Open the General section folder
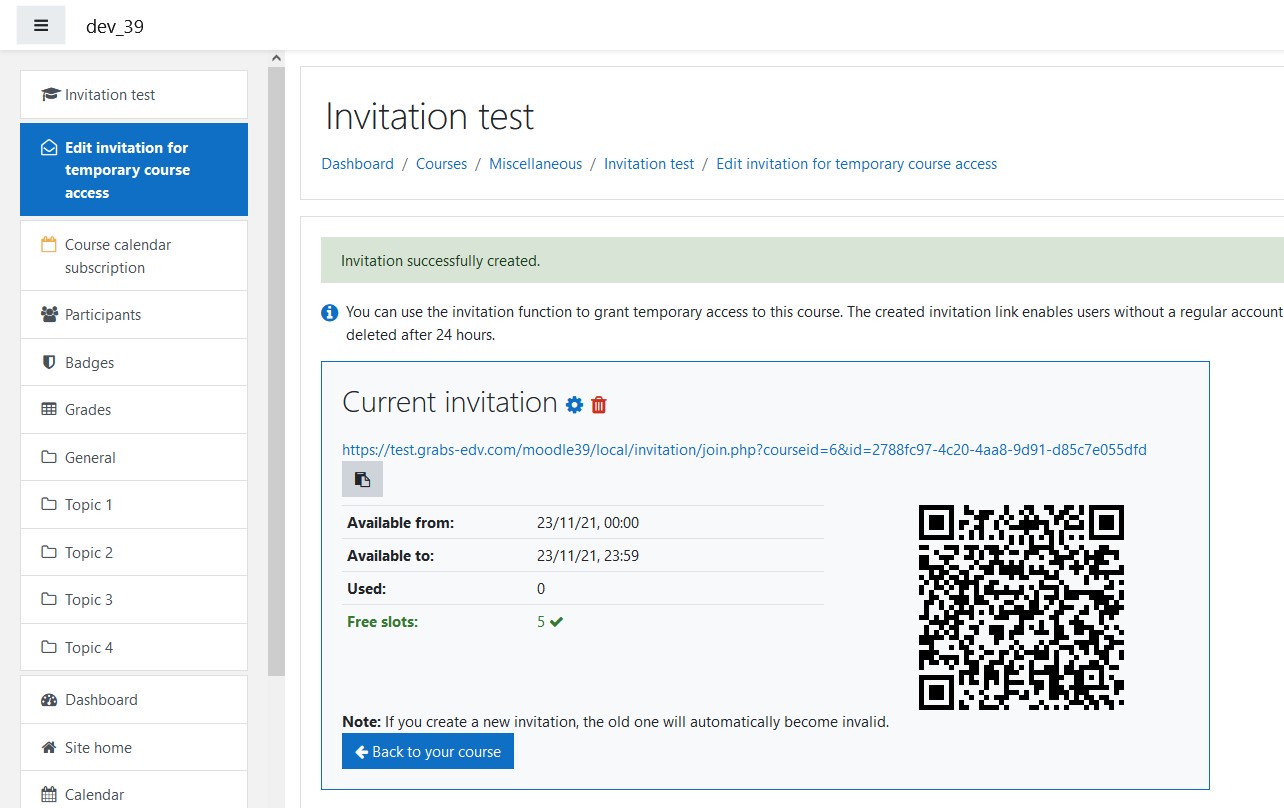The height and width of the screenshot is (808, 1284). pos(90,457)
